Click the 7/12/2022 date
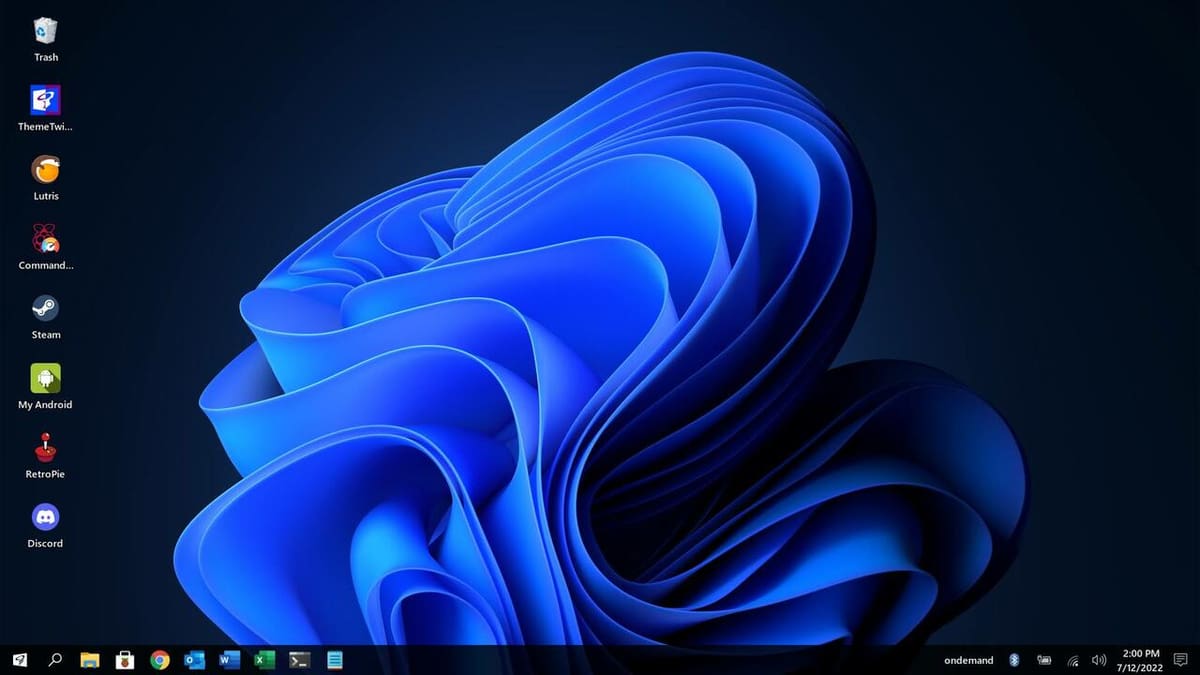The width and height of the screenshot is (1200, 675). pyautogui.click(x=1139, y=666)
